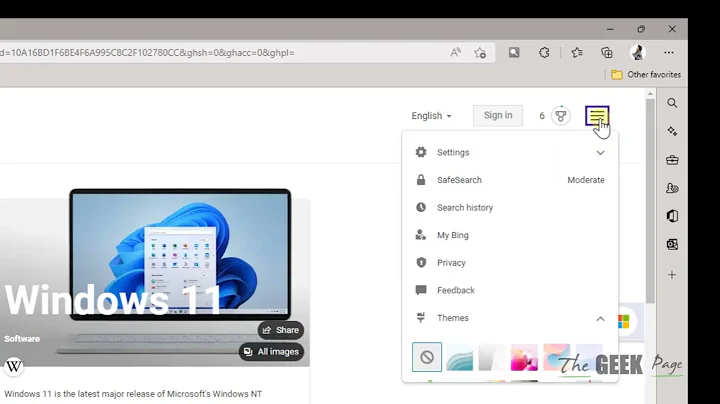Screen dimensions: 720x404
Task: Open the Other favorites folder
Action: click(646, 74)
